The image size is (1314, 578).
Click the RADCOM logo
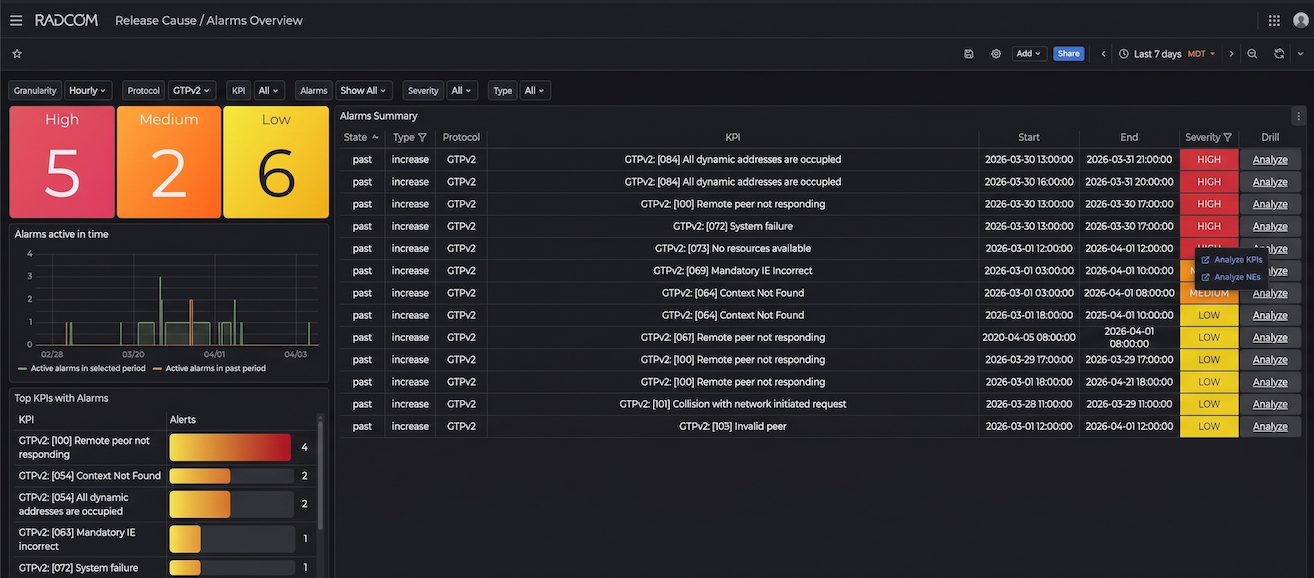pos(64,20)
